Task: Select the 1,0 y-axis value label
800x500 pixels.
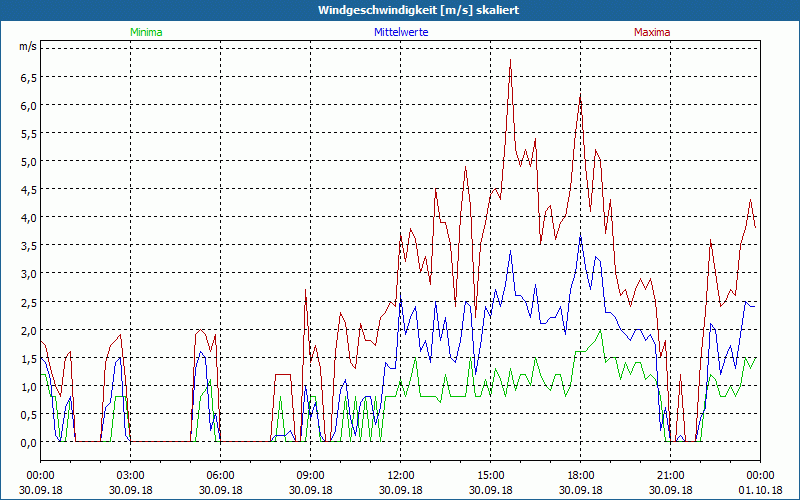Action: (x=27, y=386)
